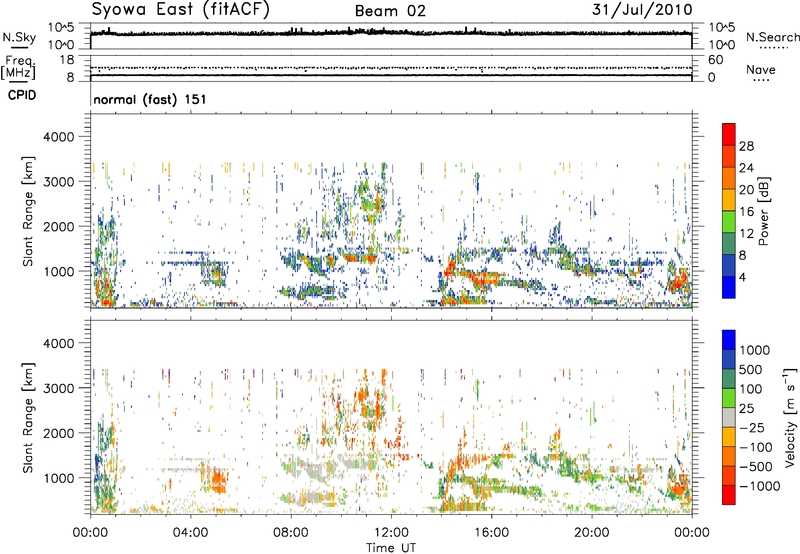Click the '4000' tick of the power panel
The image size is (800, 554).
58,137
